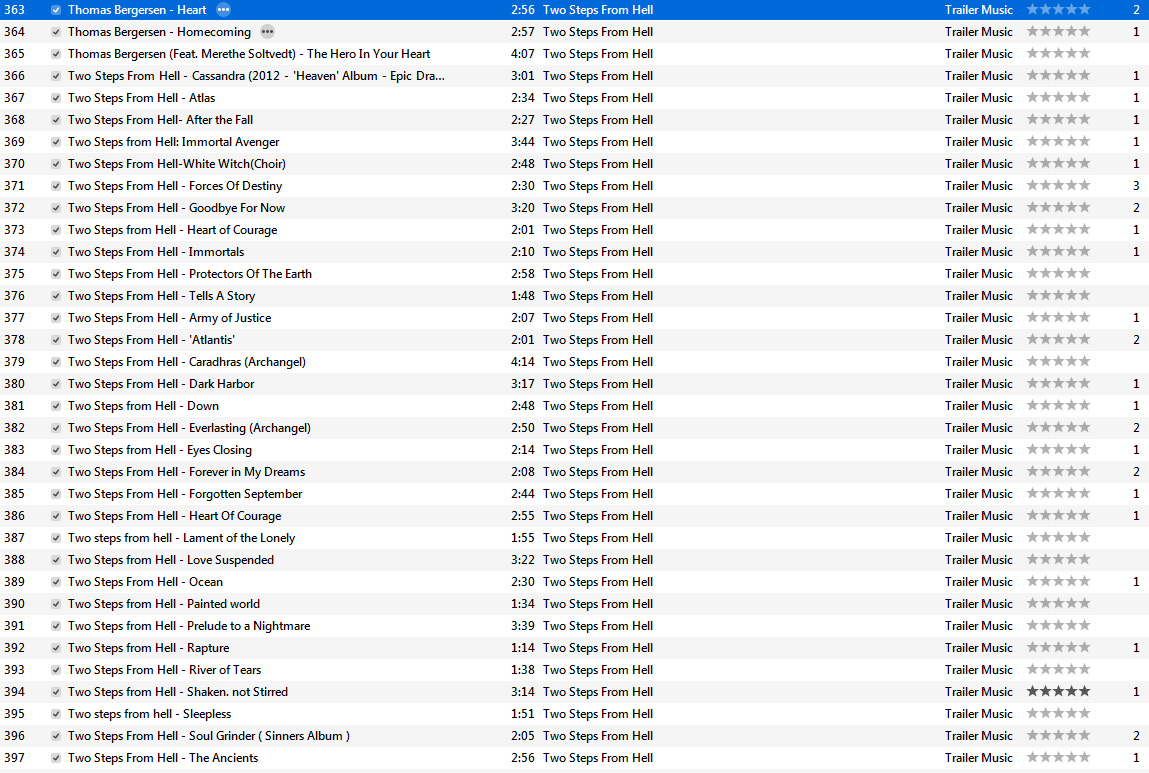Rate 'Immortal Avenger' three stars

coord(1057,141)
